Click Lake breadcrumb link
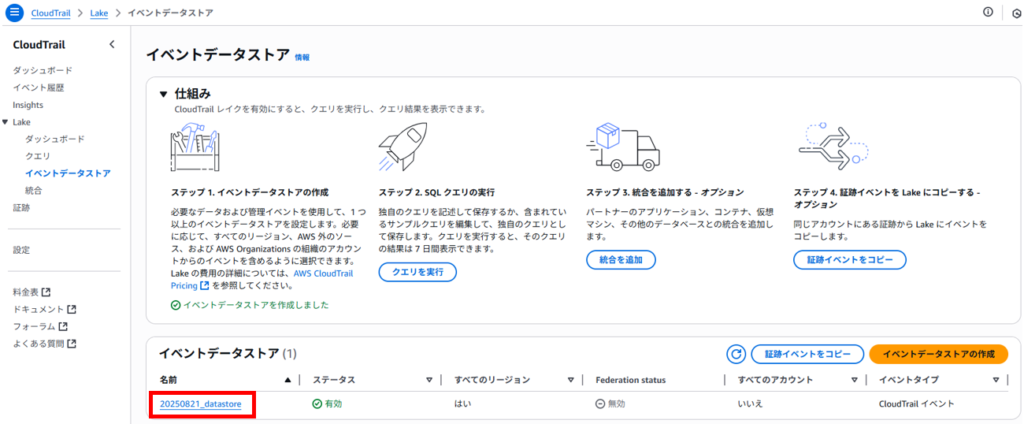This screenshot has height=424, width=1024. (x=99, y=12)
